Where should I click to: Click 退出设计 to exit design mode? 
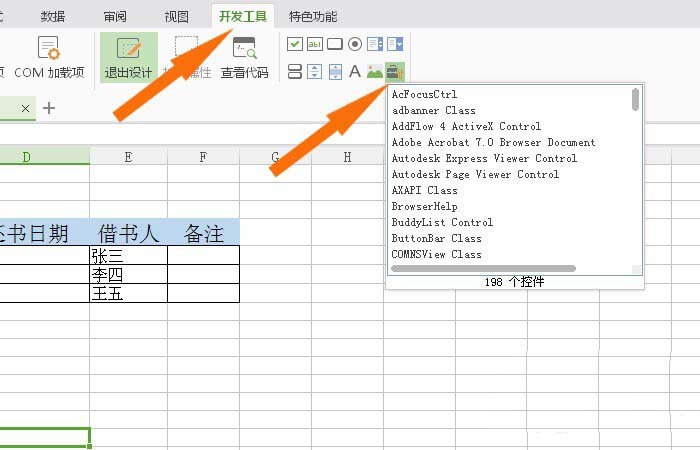(128, 57)
